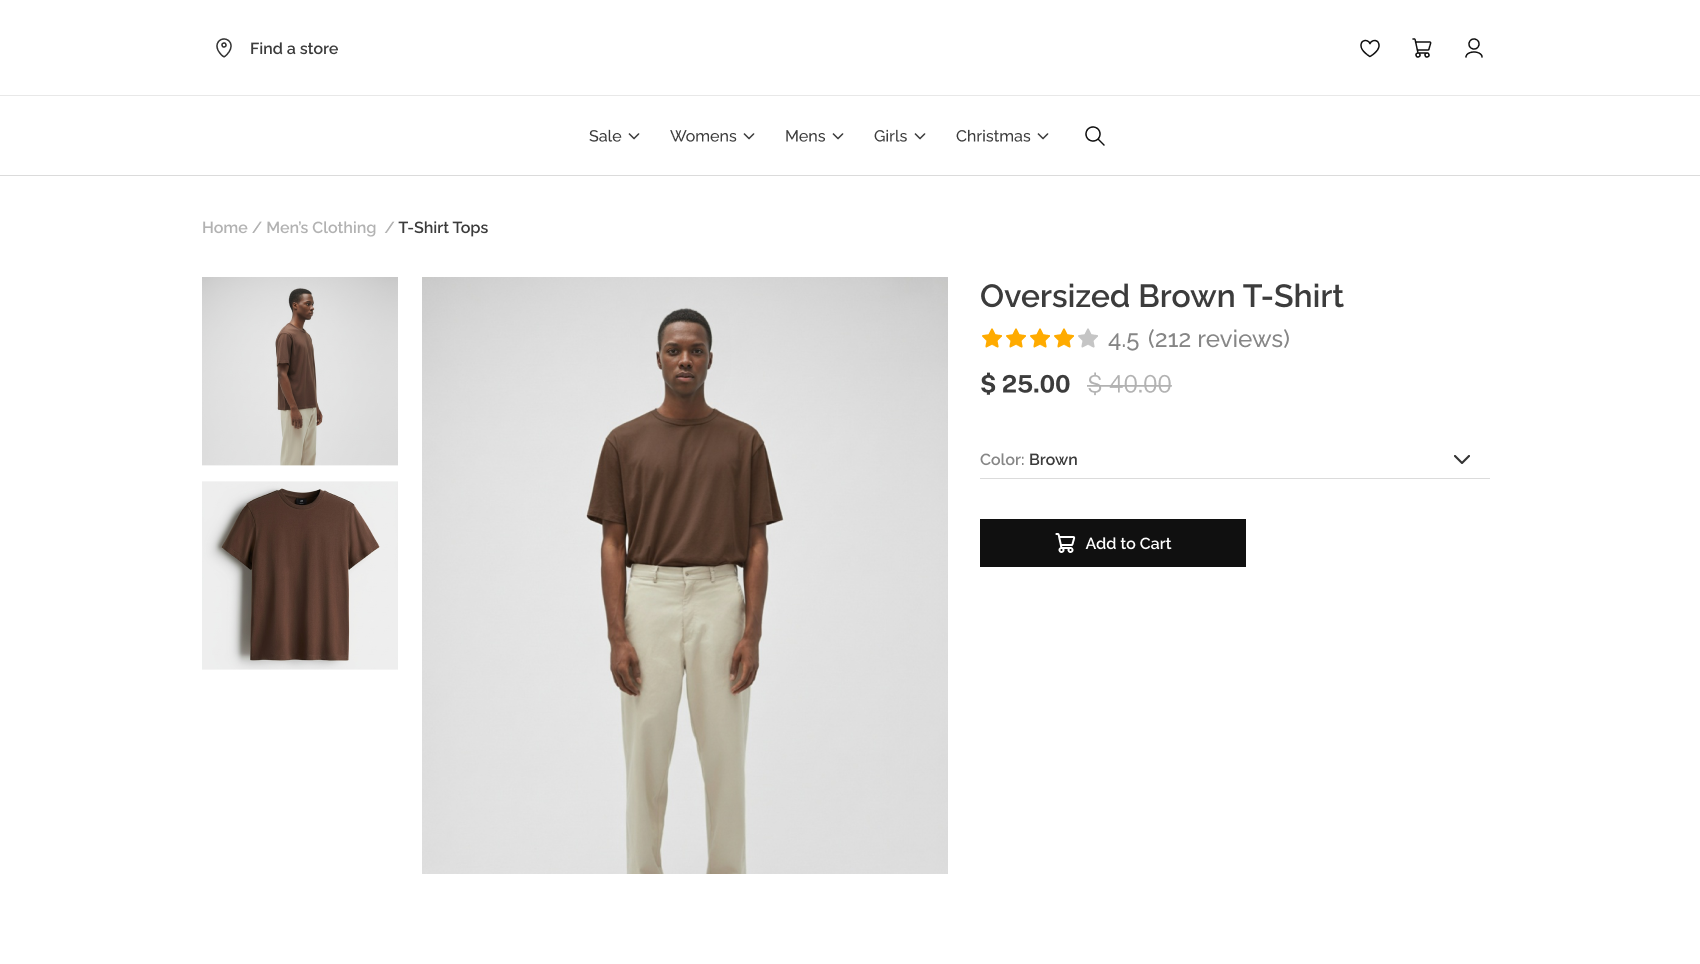
Task: Select the side-view model thumbnail
Action: click(300, 371)
